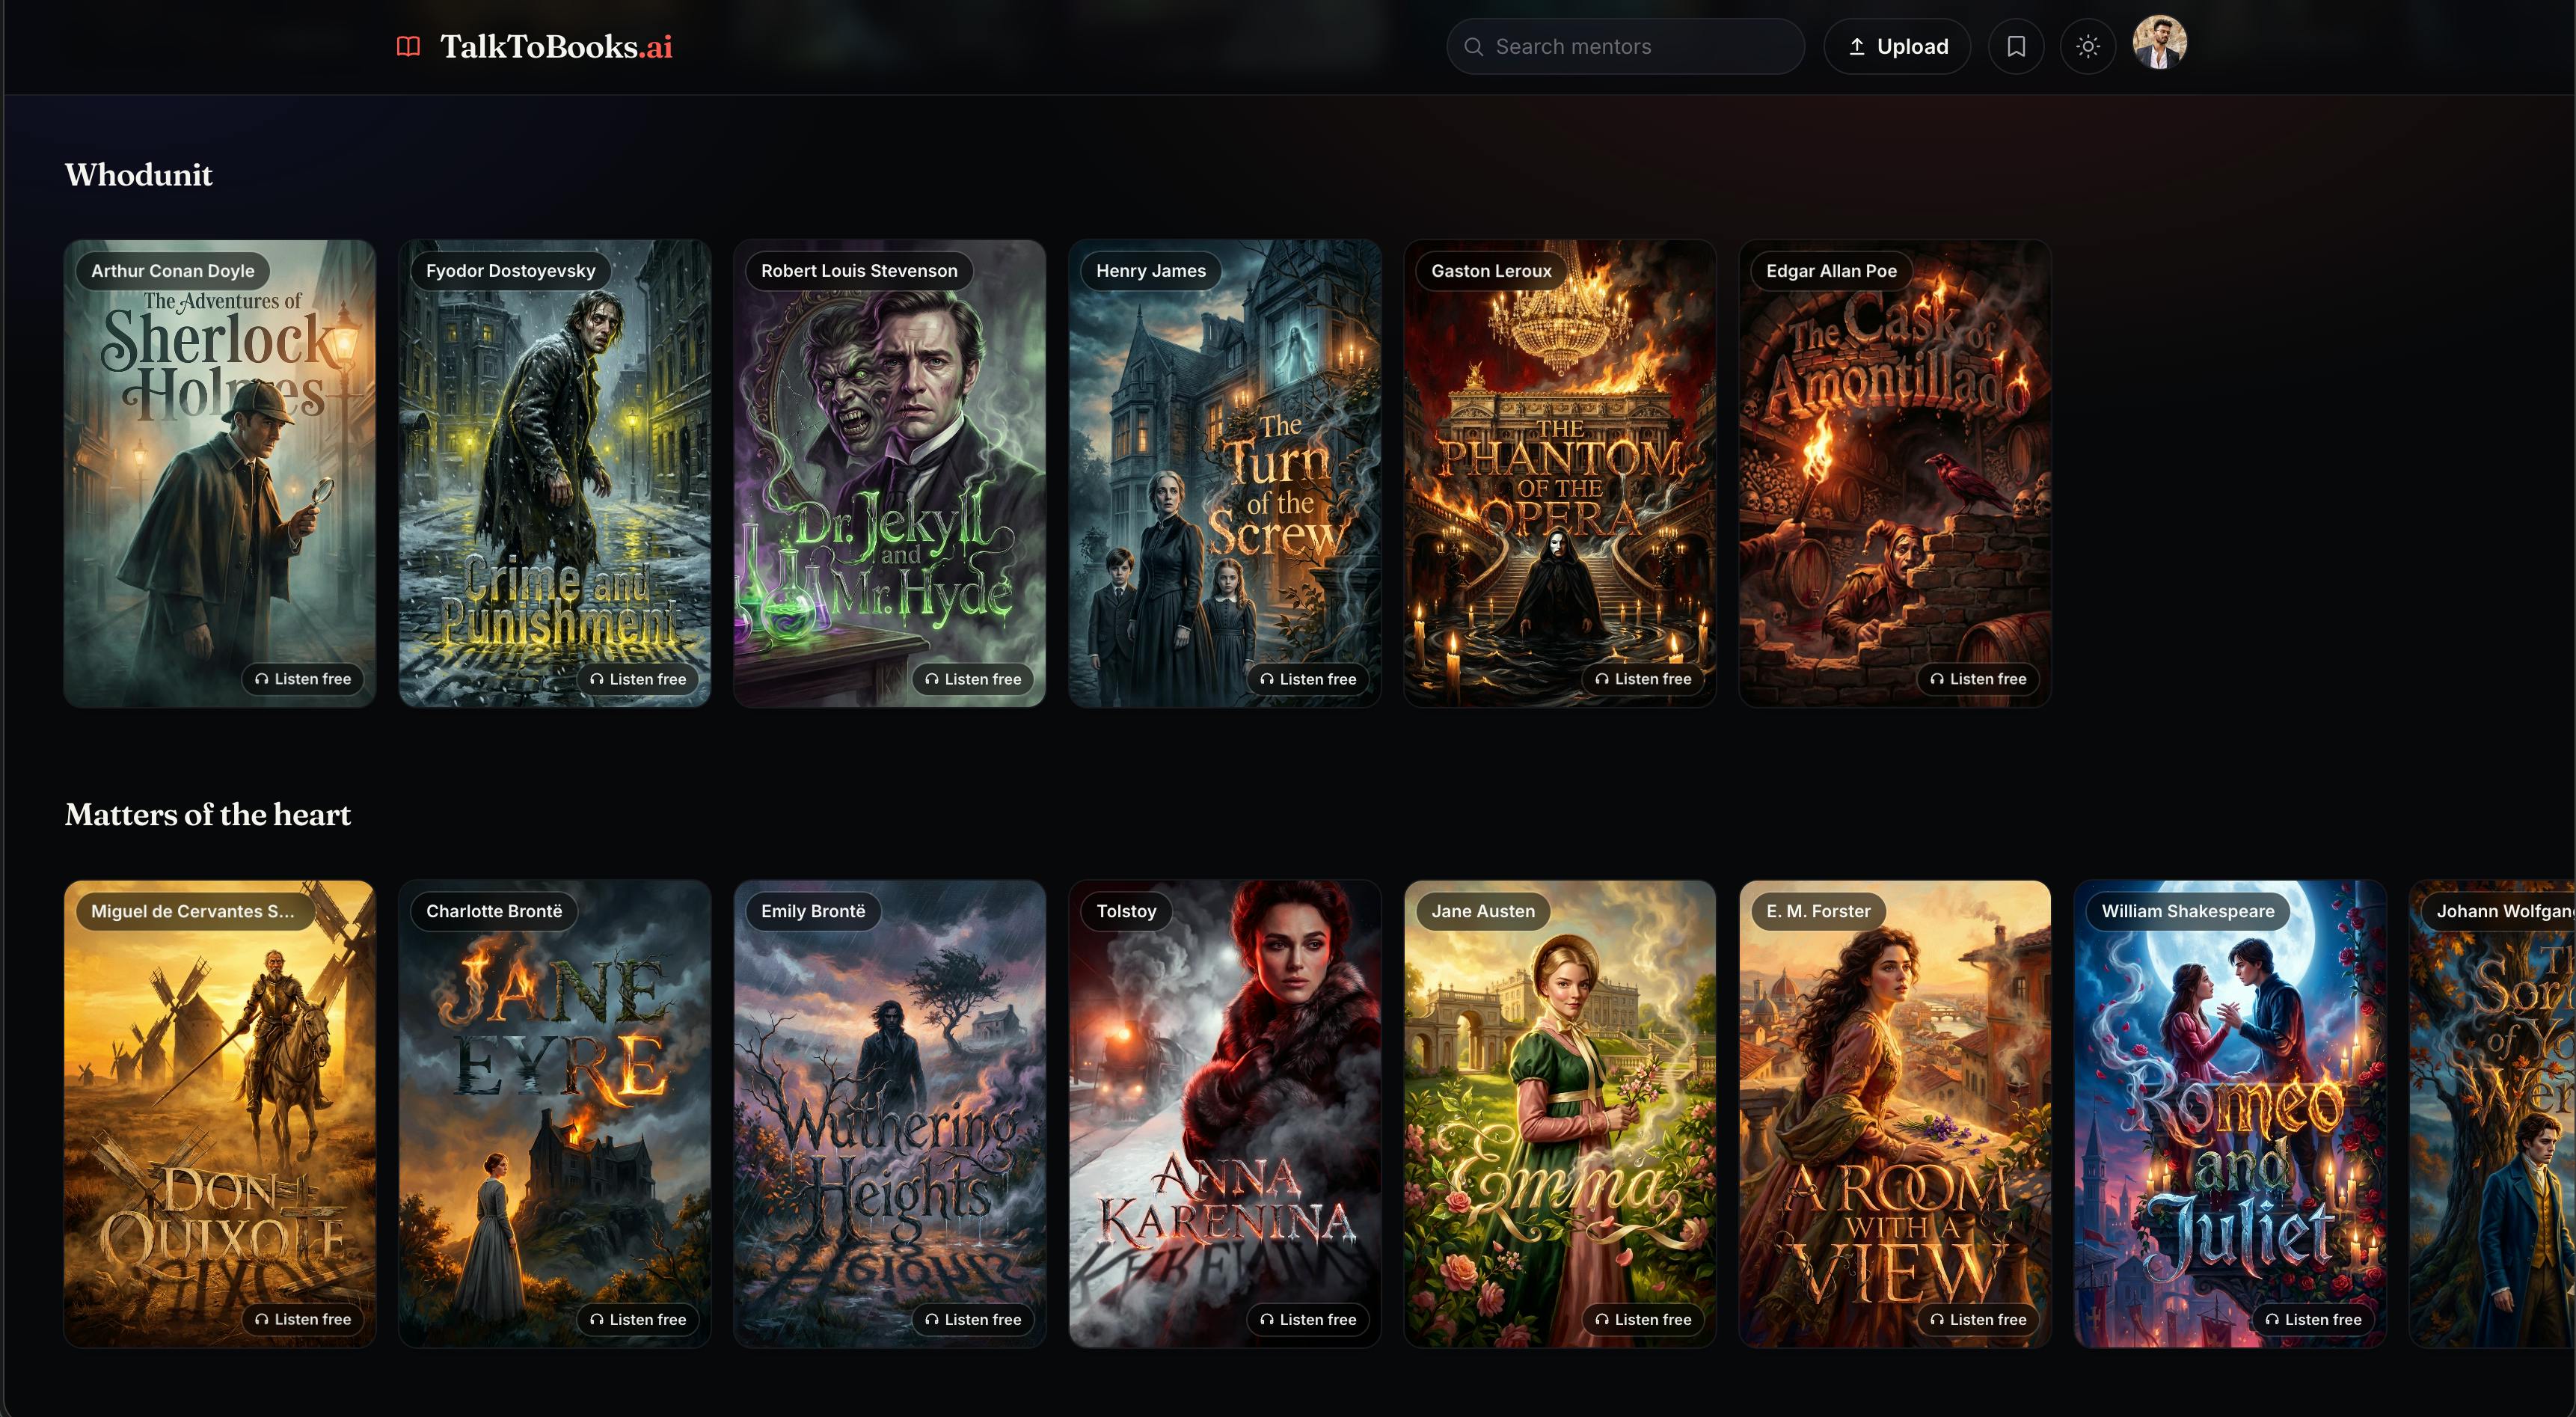Click Listen free on Don Quixote

303,1320
